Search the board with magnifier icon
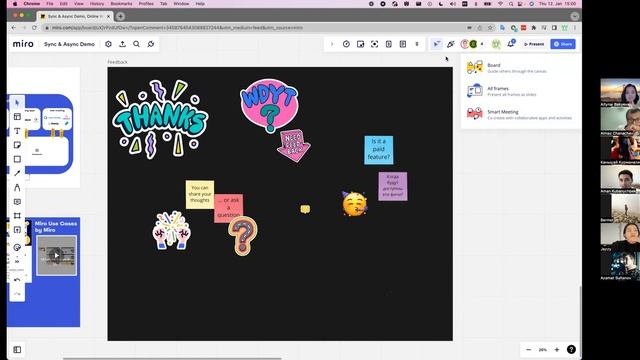Image resolution: width=640 pixels, height=360 pixels. click(136, 44)
